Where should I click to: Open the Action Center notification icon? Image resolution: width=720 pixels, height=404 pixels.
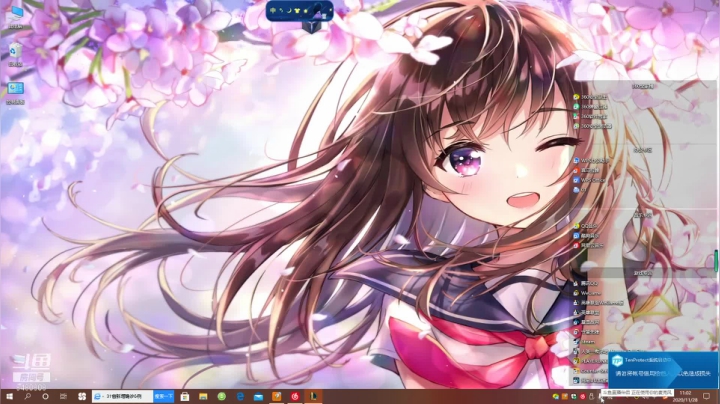[707, 396]
